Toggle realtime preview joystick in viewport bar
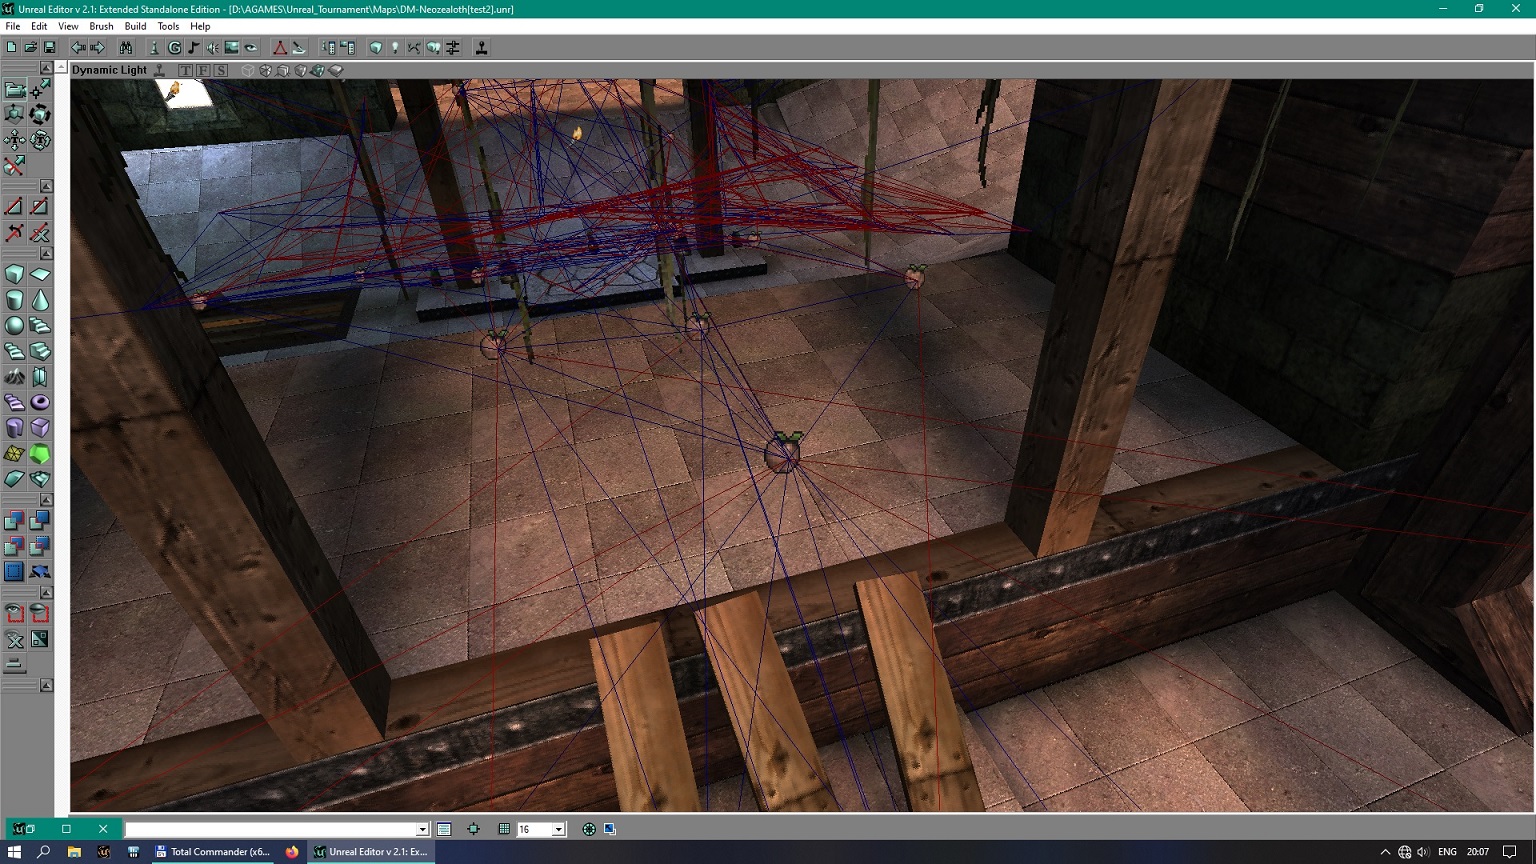 [x=159, y=70]
